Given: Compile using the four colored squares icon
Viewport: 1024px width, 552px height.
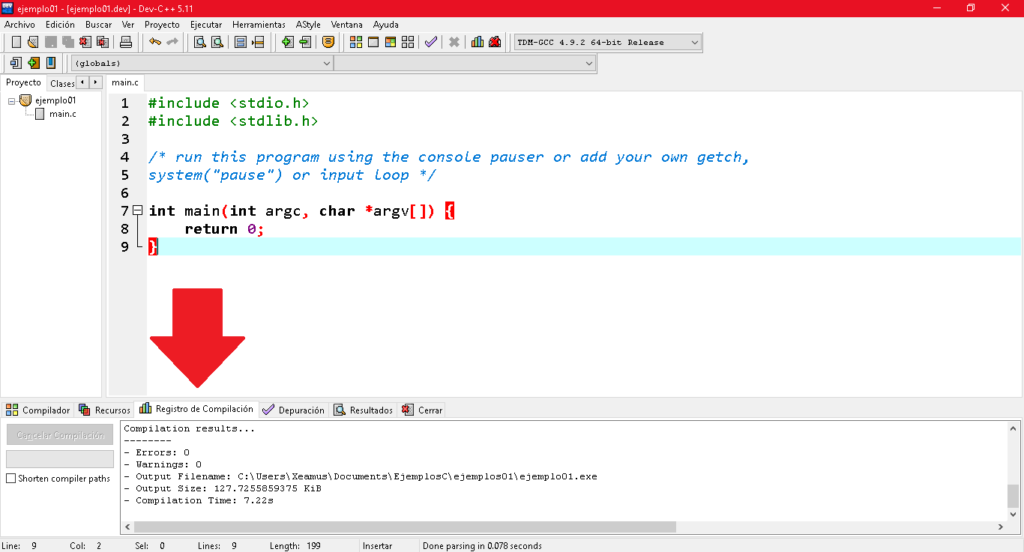Looking at the screenshot, I should [356, 42].
